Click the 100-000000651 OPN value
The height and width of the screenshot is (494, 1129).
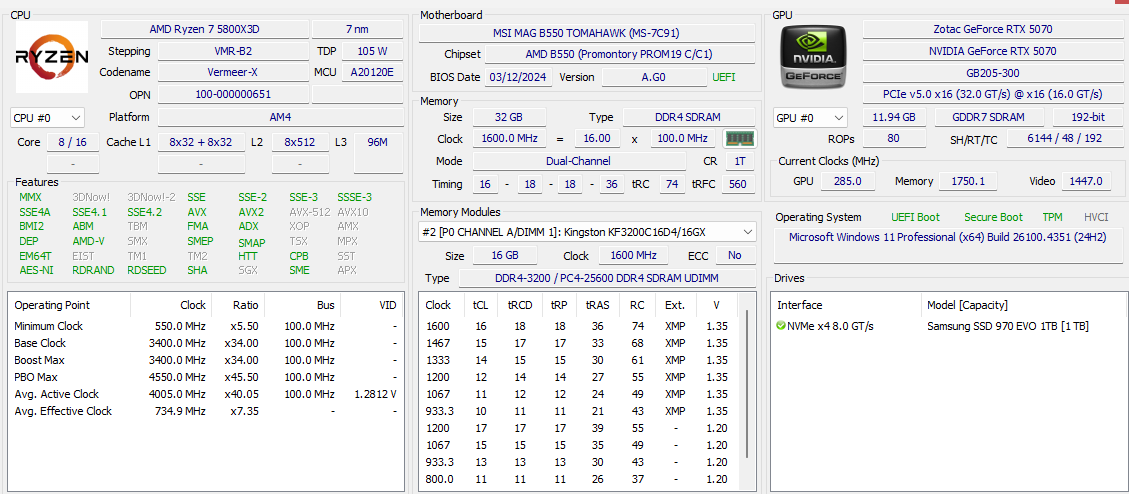[x=233, y=94]
